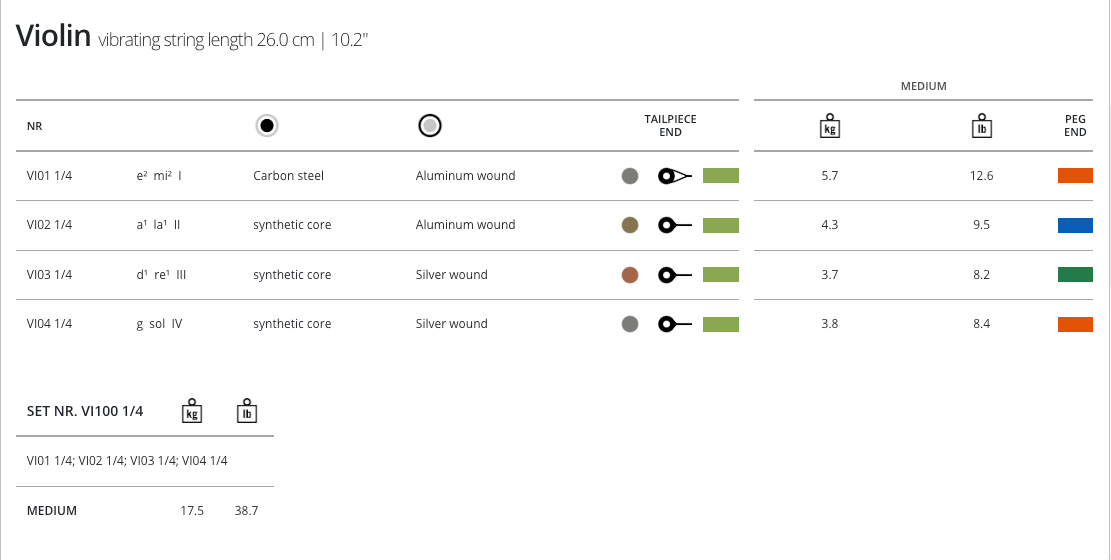Select the reddish-brown ball color dot for VI03

[630, 275]
